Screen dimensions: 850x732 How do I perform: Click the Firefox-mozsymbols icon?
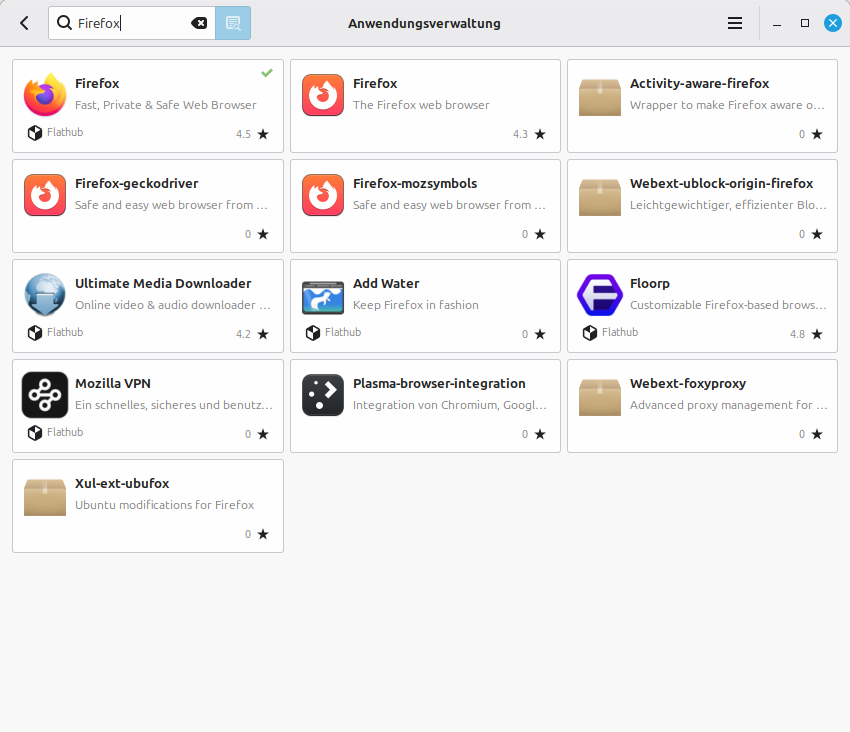[323, 195]
